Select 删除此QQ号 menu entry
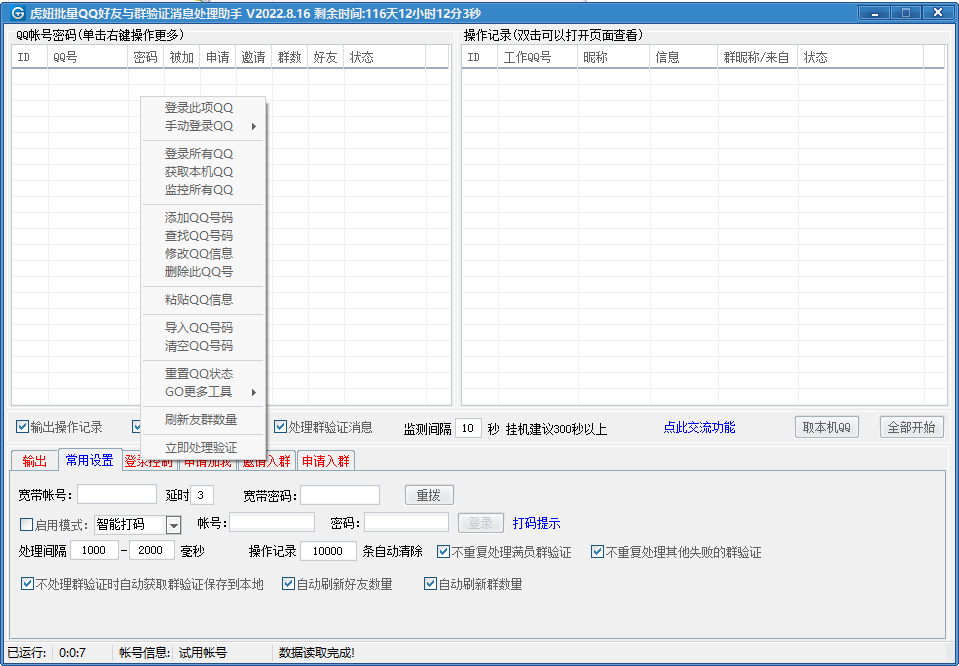 203,272
